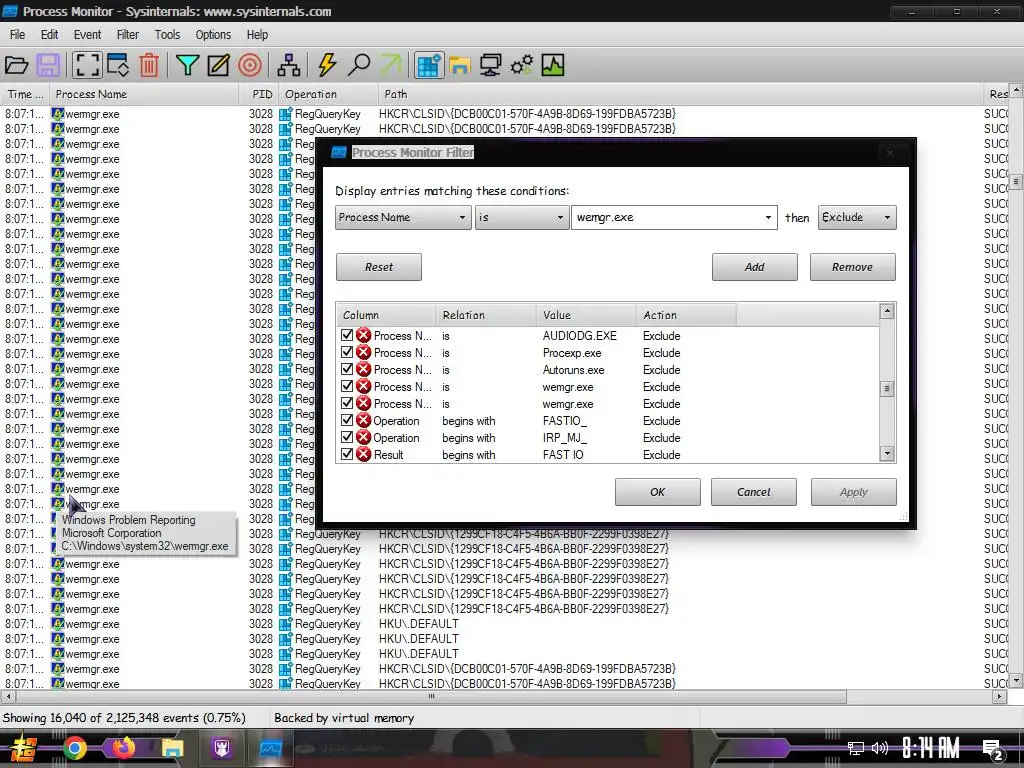The image size is (1024, 768).
Task: Click the purple shield taskbar app icon
Action: click(x=221, y=748)
